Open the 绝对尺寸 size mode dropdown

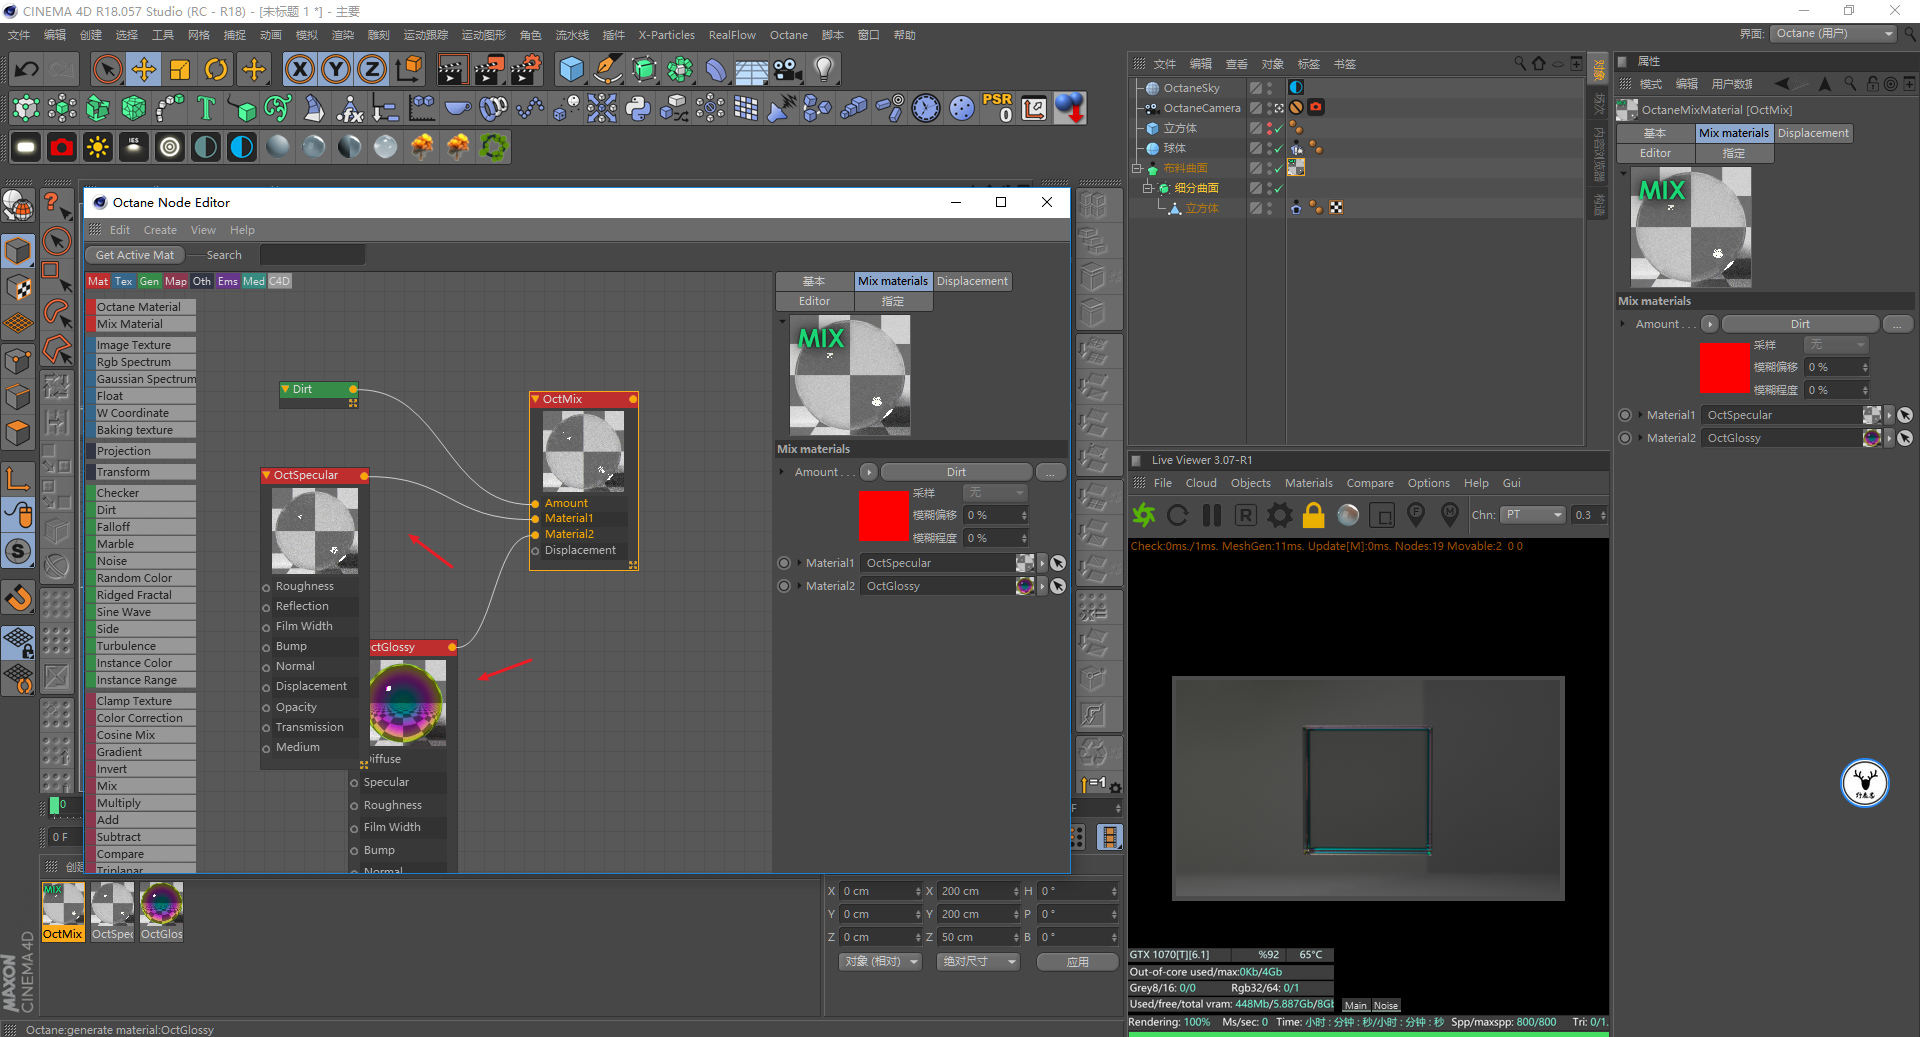tap(978, 962)
